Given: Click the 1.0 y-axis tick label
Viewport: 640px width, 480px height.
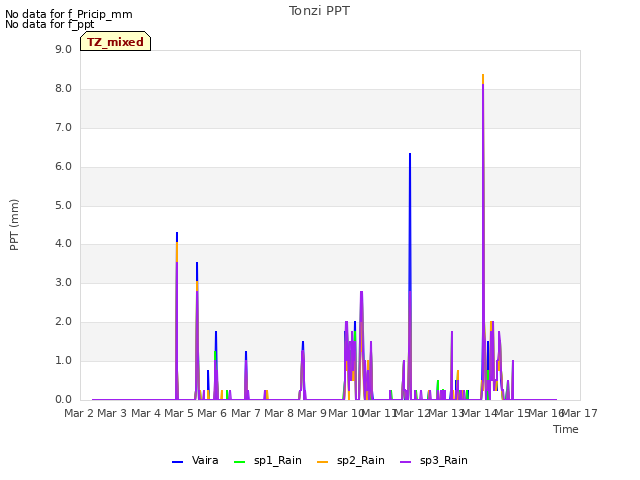Looking at the screenshot, I should tap(63, 360).
